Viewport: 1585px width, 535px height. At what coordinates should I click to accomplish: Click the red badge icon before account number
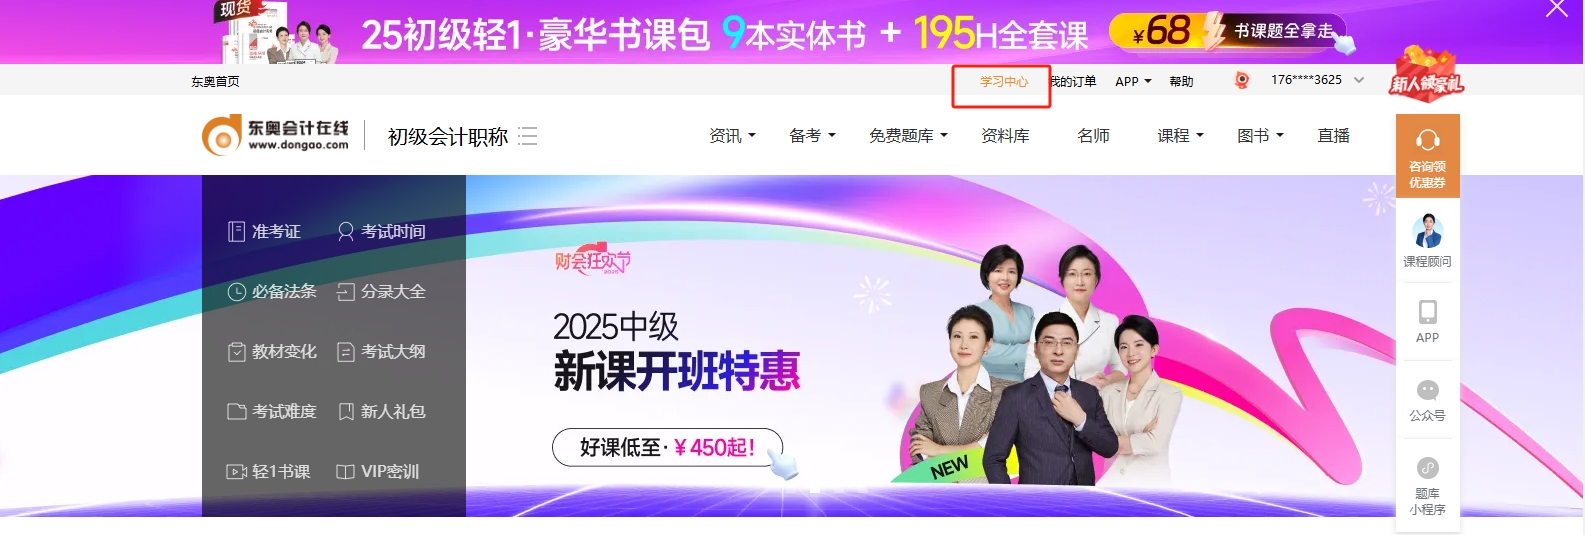[x=1242, y=80]
